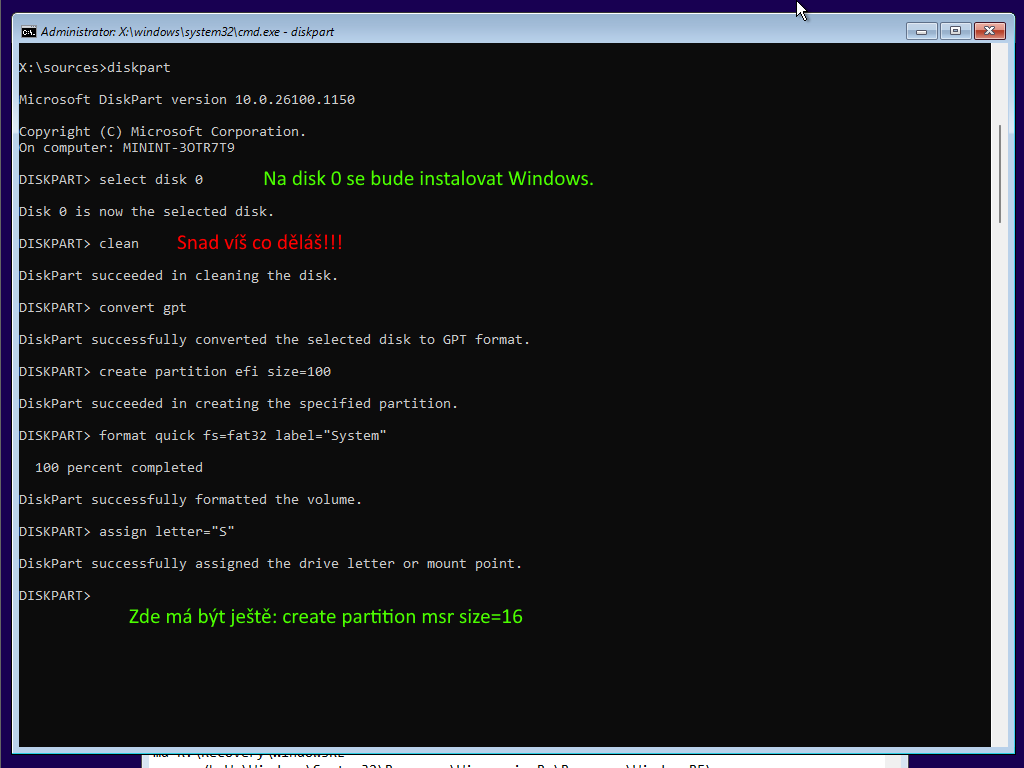Click the console vertical scrollbar thumb

pos(1000,174)
